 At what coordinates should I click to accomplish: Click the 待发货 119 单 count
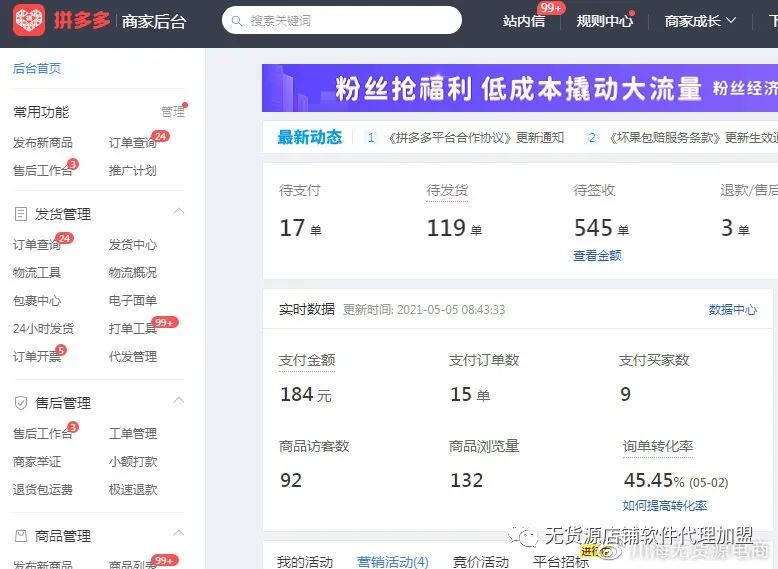point(454,228)
